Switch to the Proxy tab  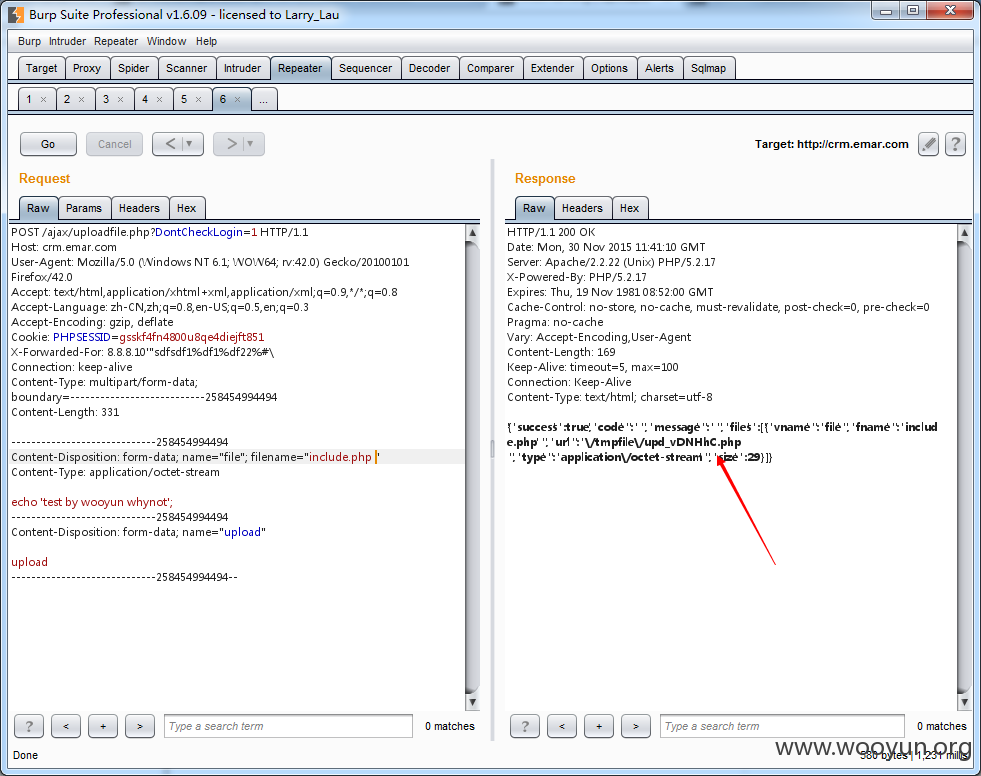tap(87, 68)
